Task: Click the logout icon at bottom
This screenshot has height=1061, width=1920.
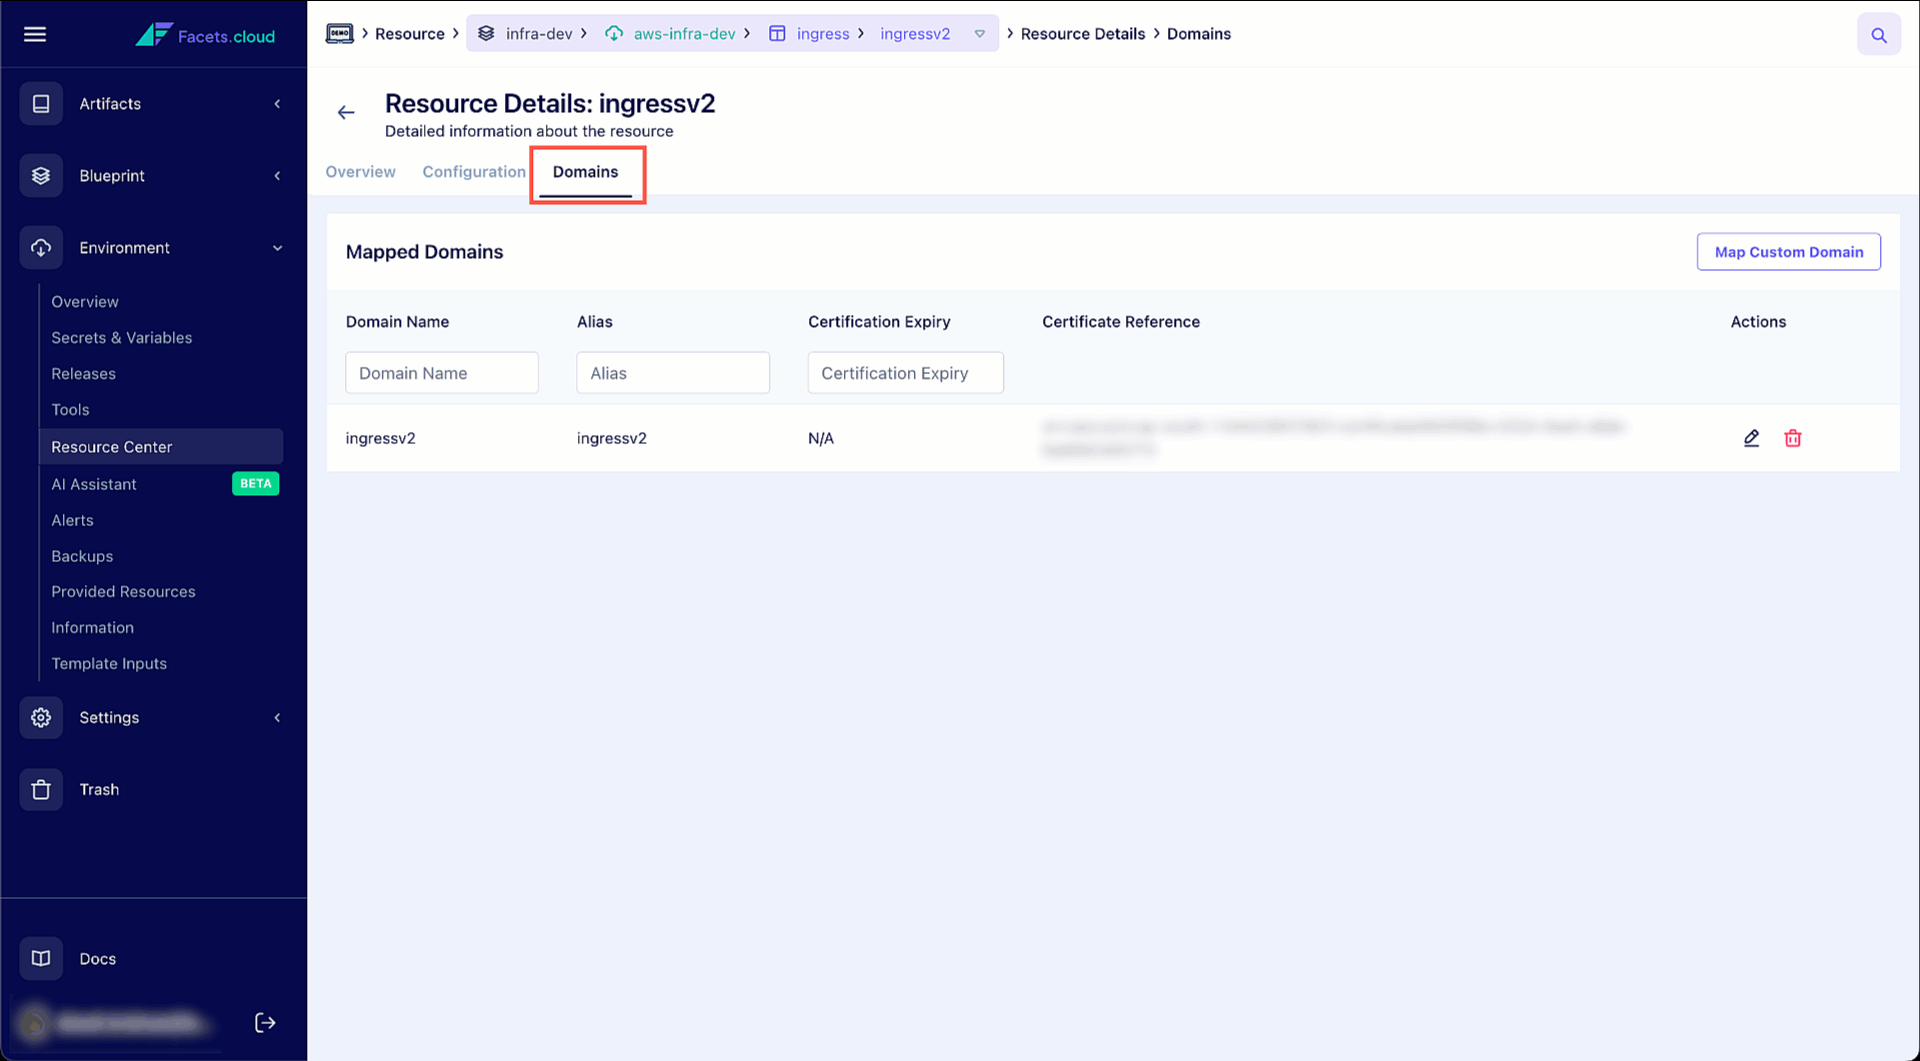Action: pos(265,1022)
